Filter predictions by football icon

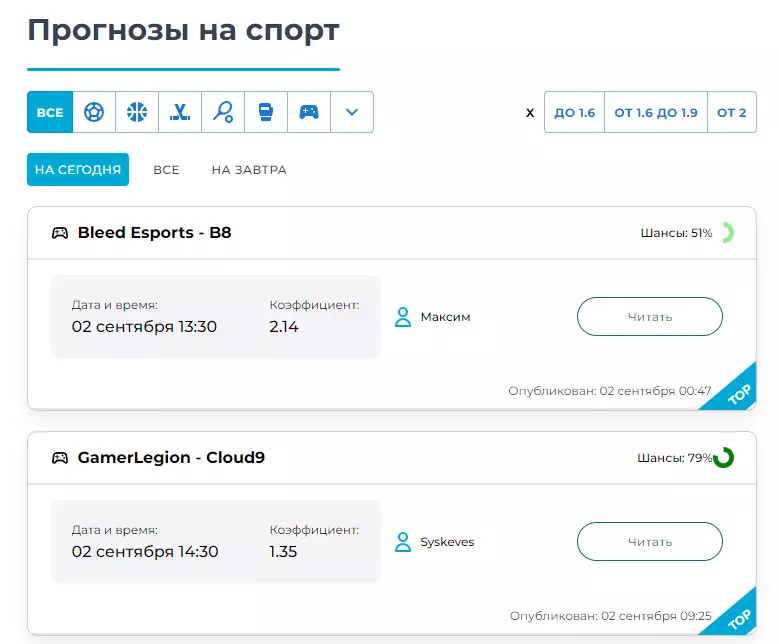tap(94, 112)
